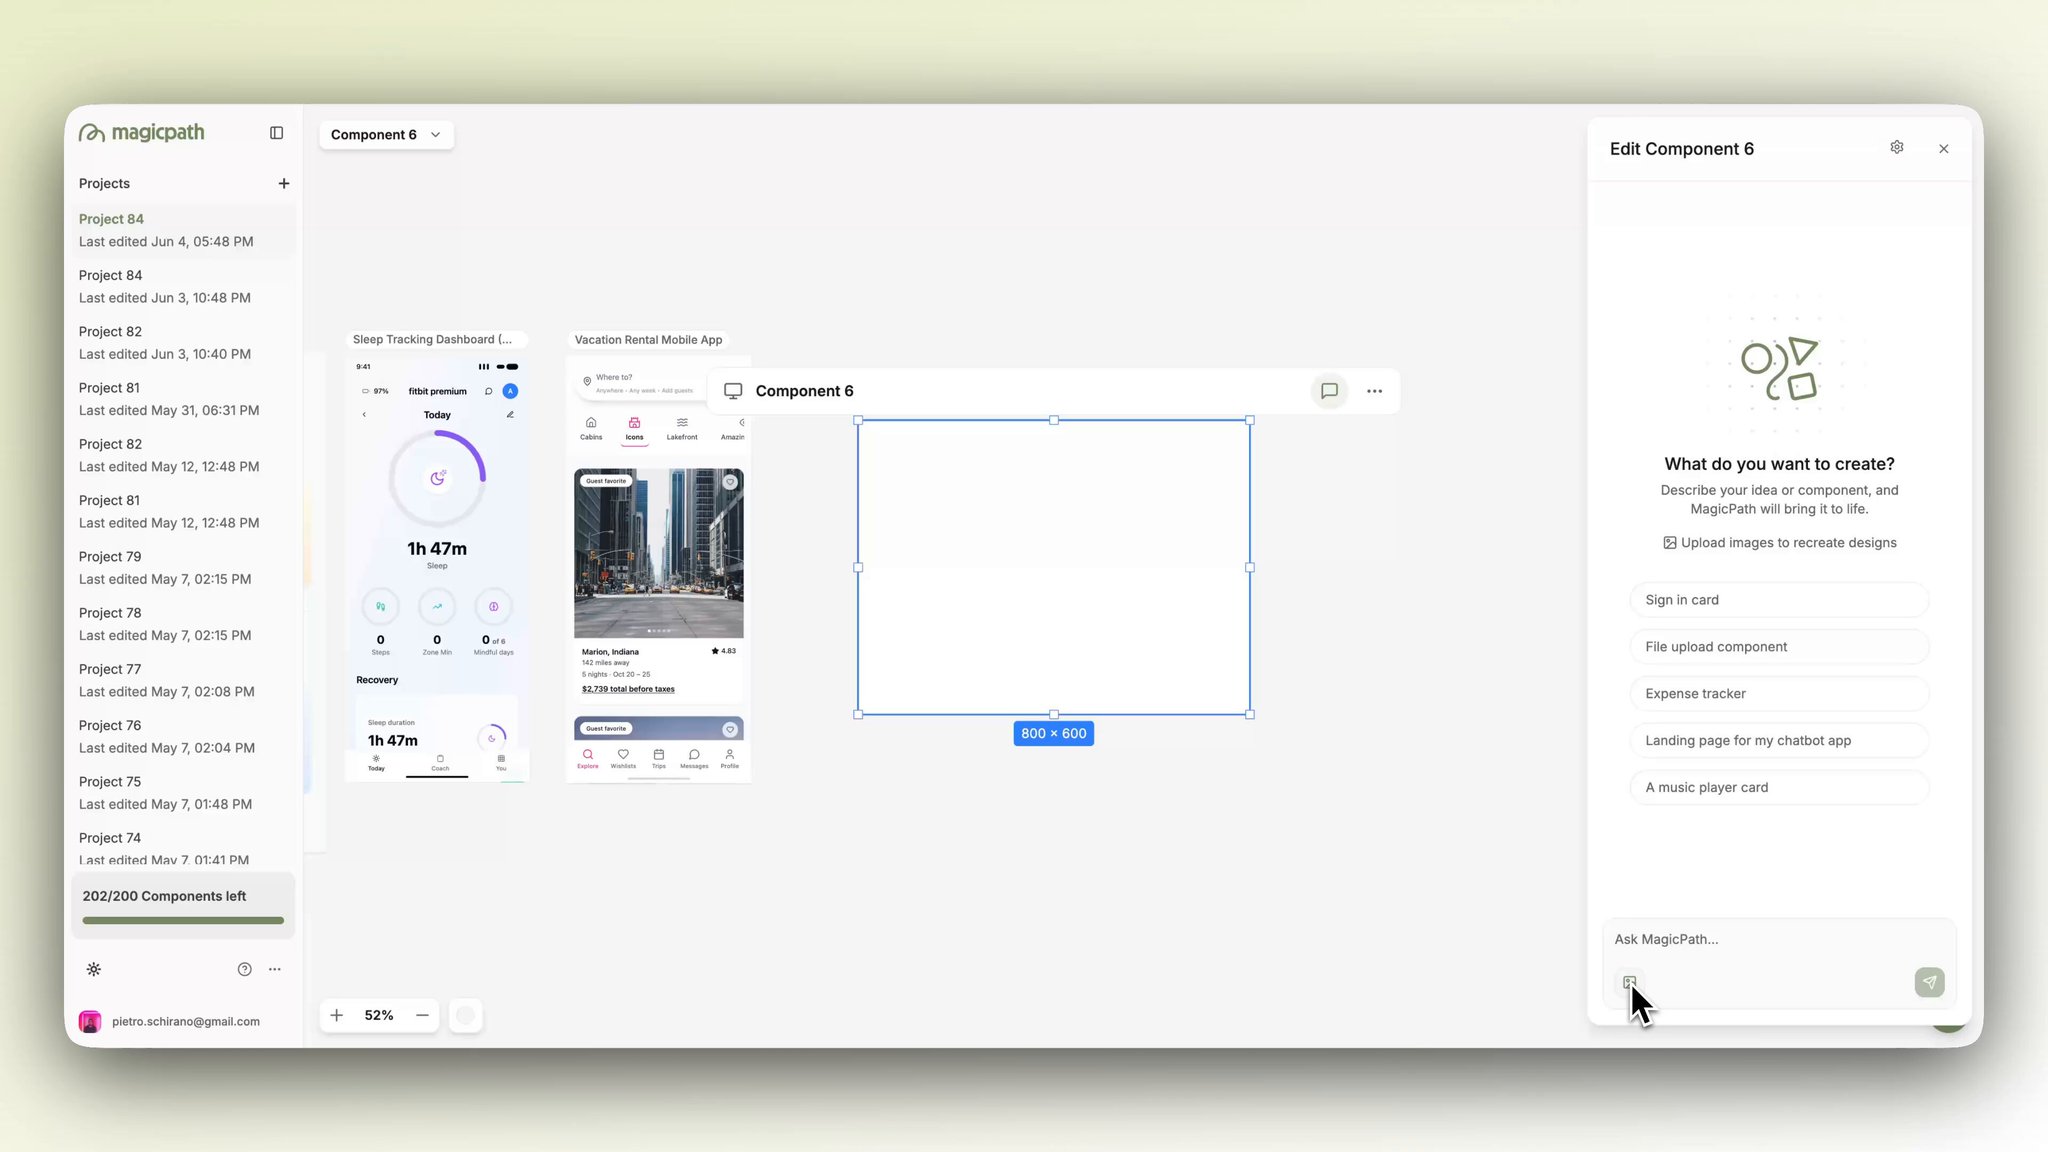The height and width of the screenshot is (1152, 2048).
Task: Open comment icon on Component 6 bar
Action: pyautogui.click(x=1329, y=391)
